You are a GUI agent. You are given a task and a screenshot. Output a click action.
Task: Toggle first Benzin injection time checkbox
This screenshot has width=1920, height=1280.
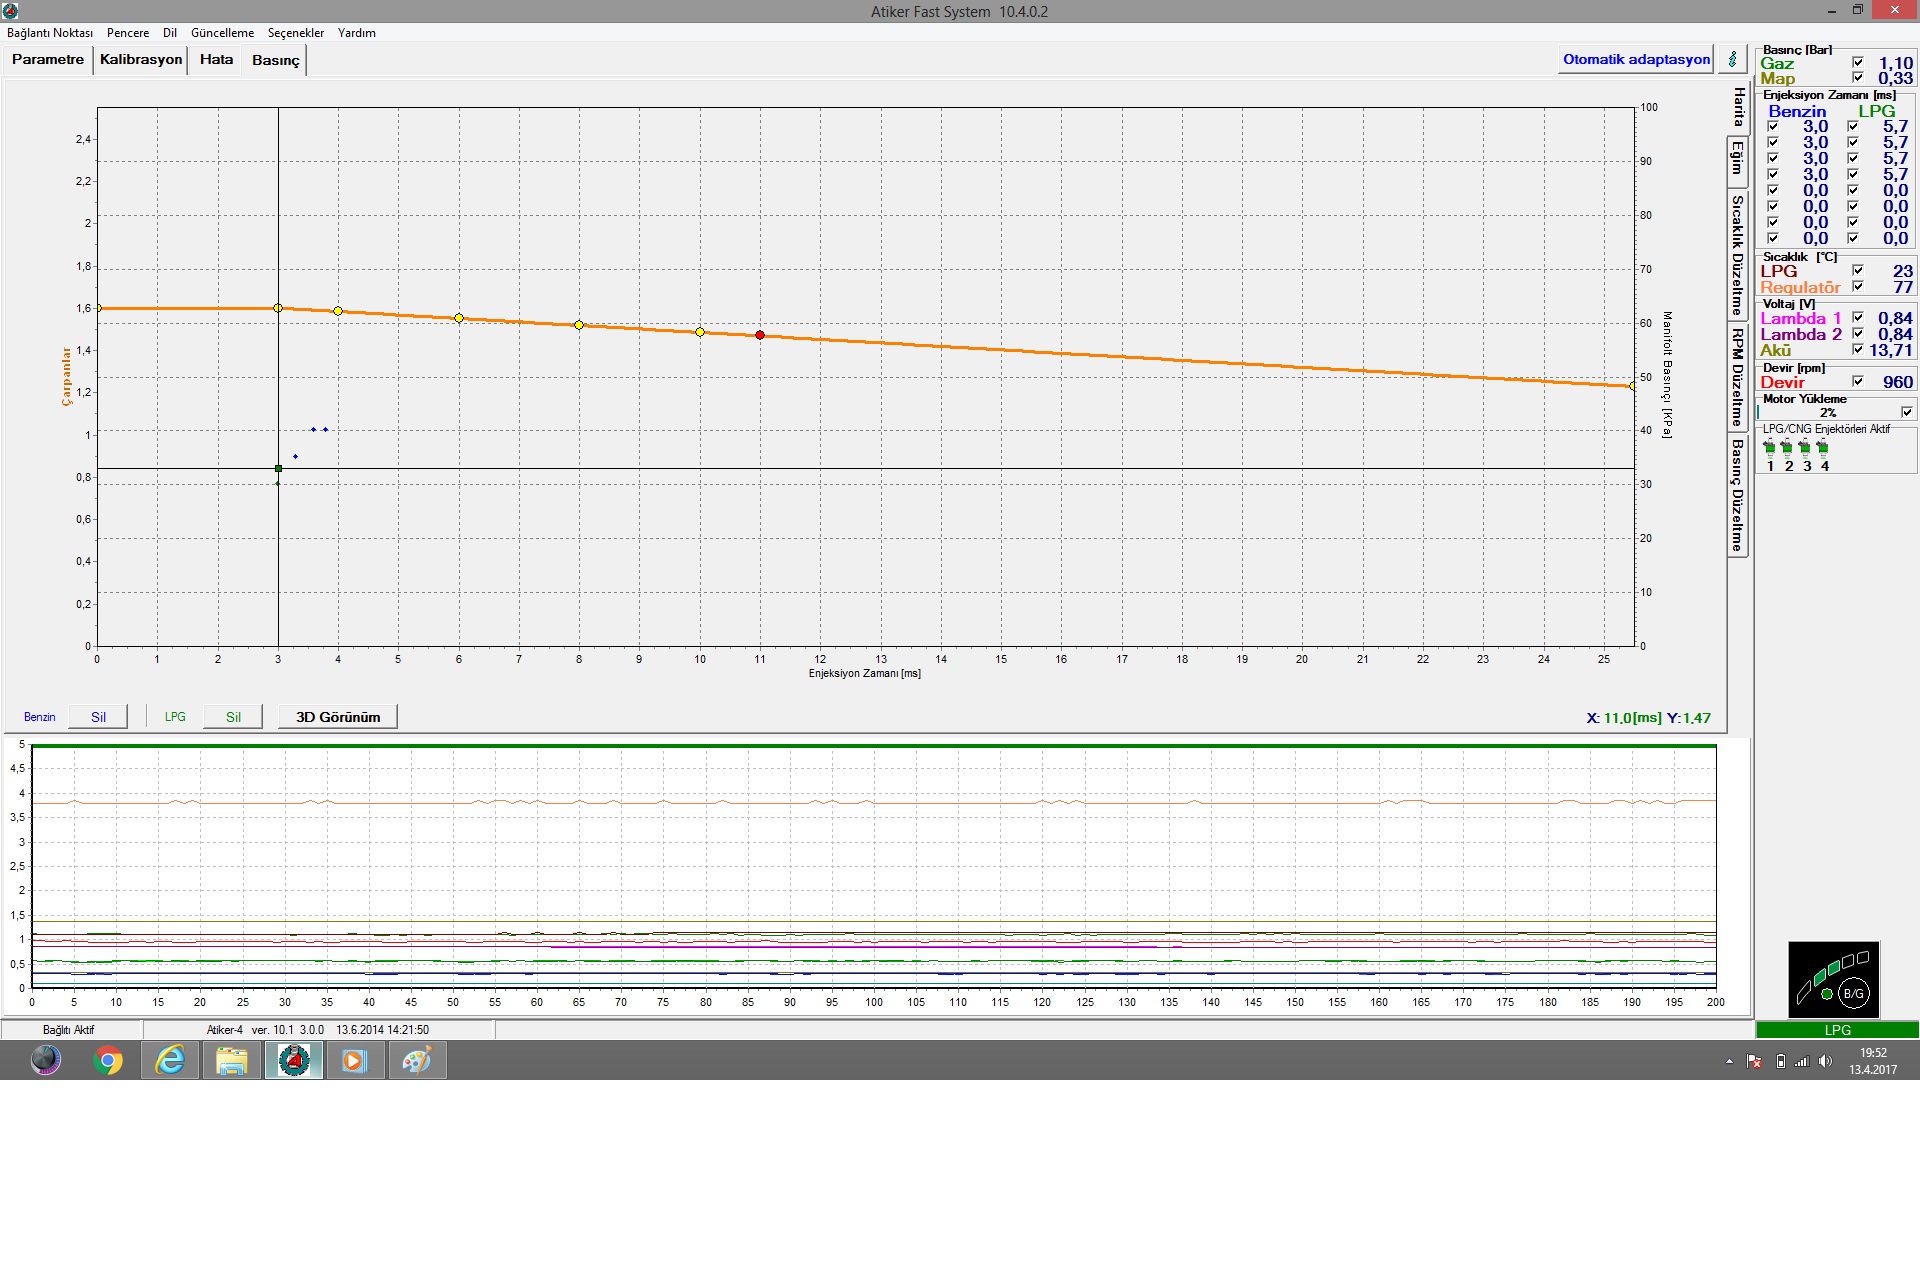1773,126
